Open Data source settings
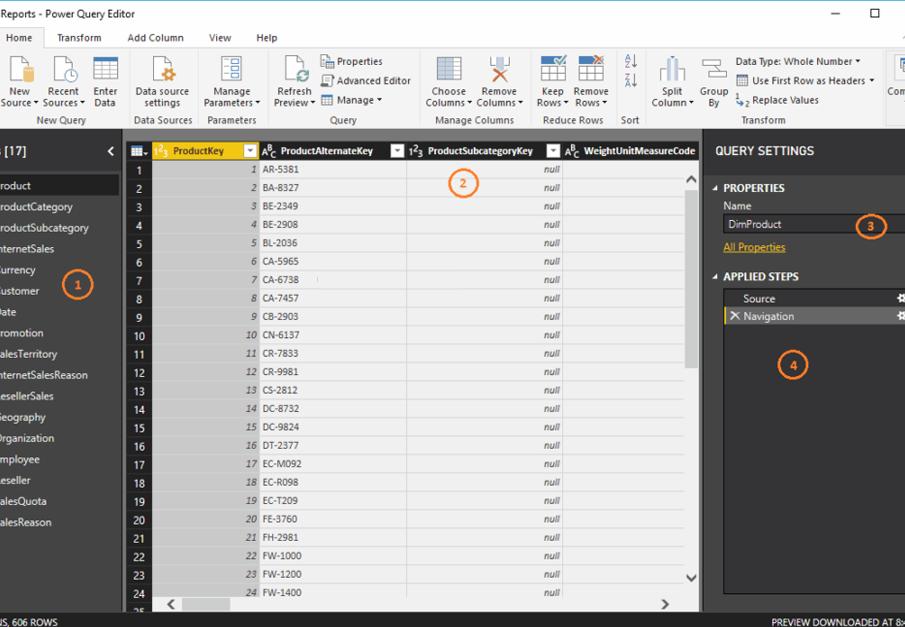 coord(162,70)
